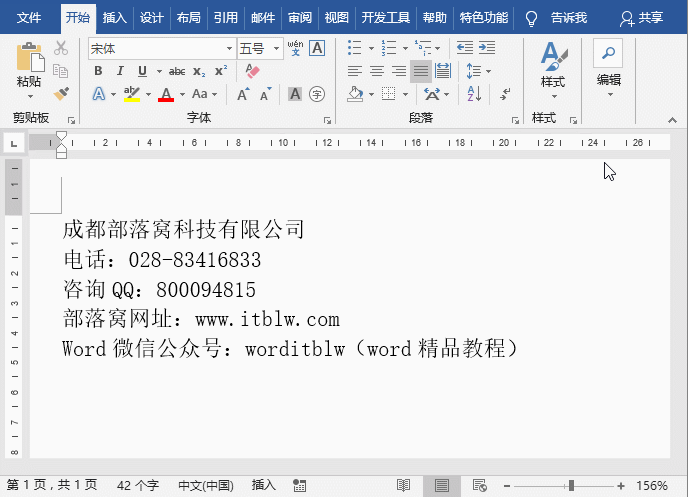The width and height of the screenshot is (688, 497).
Task: Toggle Print Layout view in status bar
Action: tap(442, 485)
